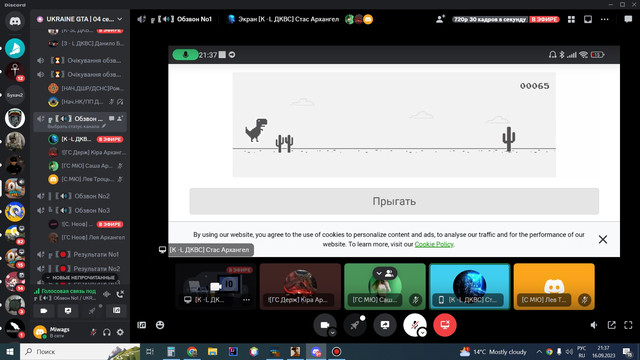The image size is (640, 360).
Task: Open user settings gear
Action: pyautogui.click(x=120, y=332)
